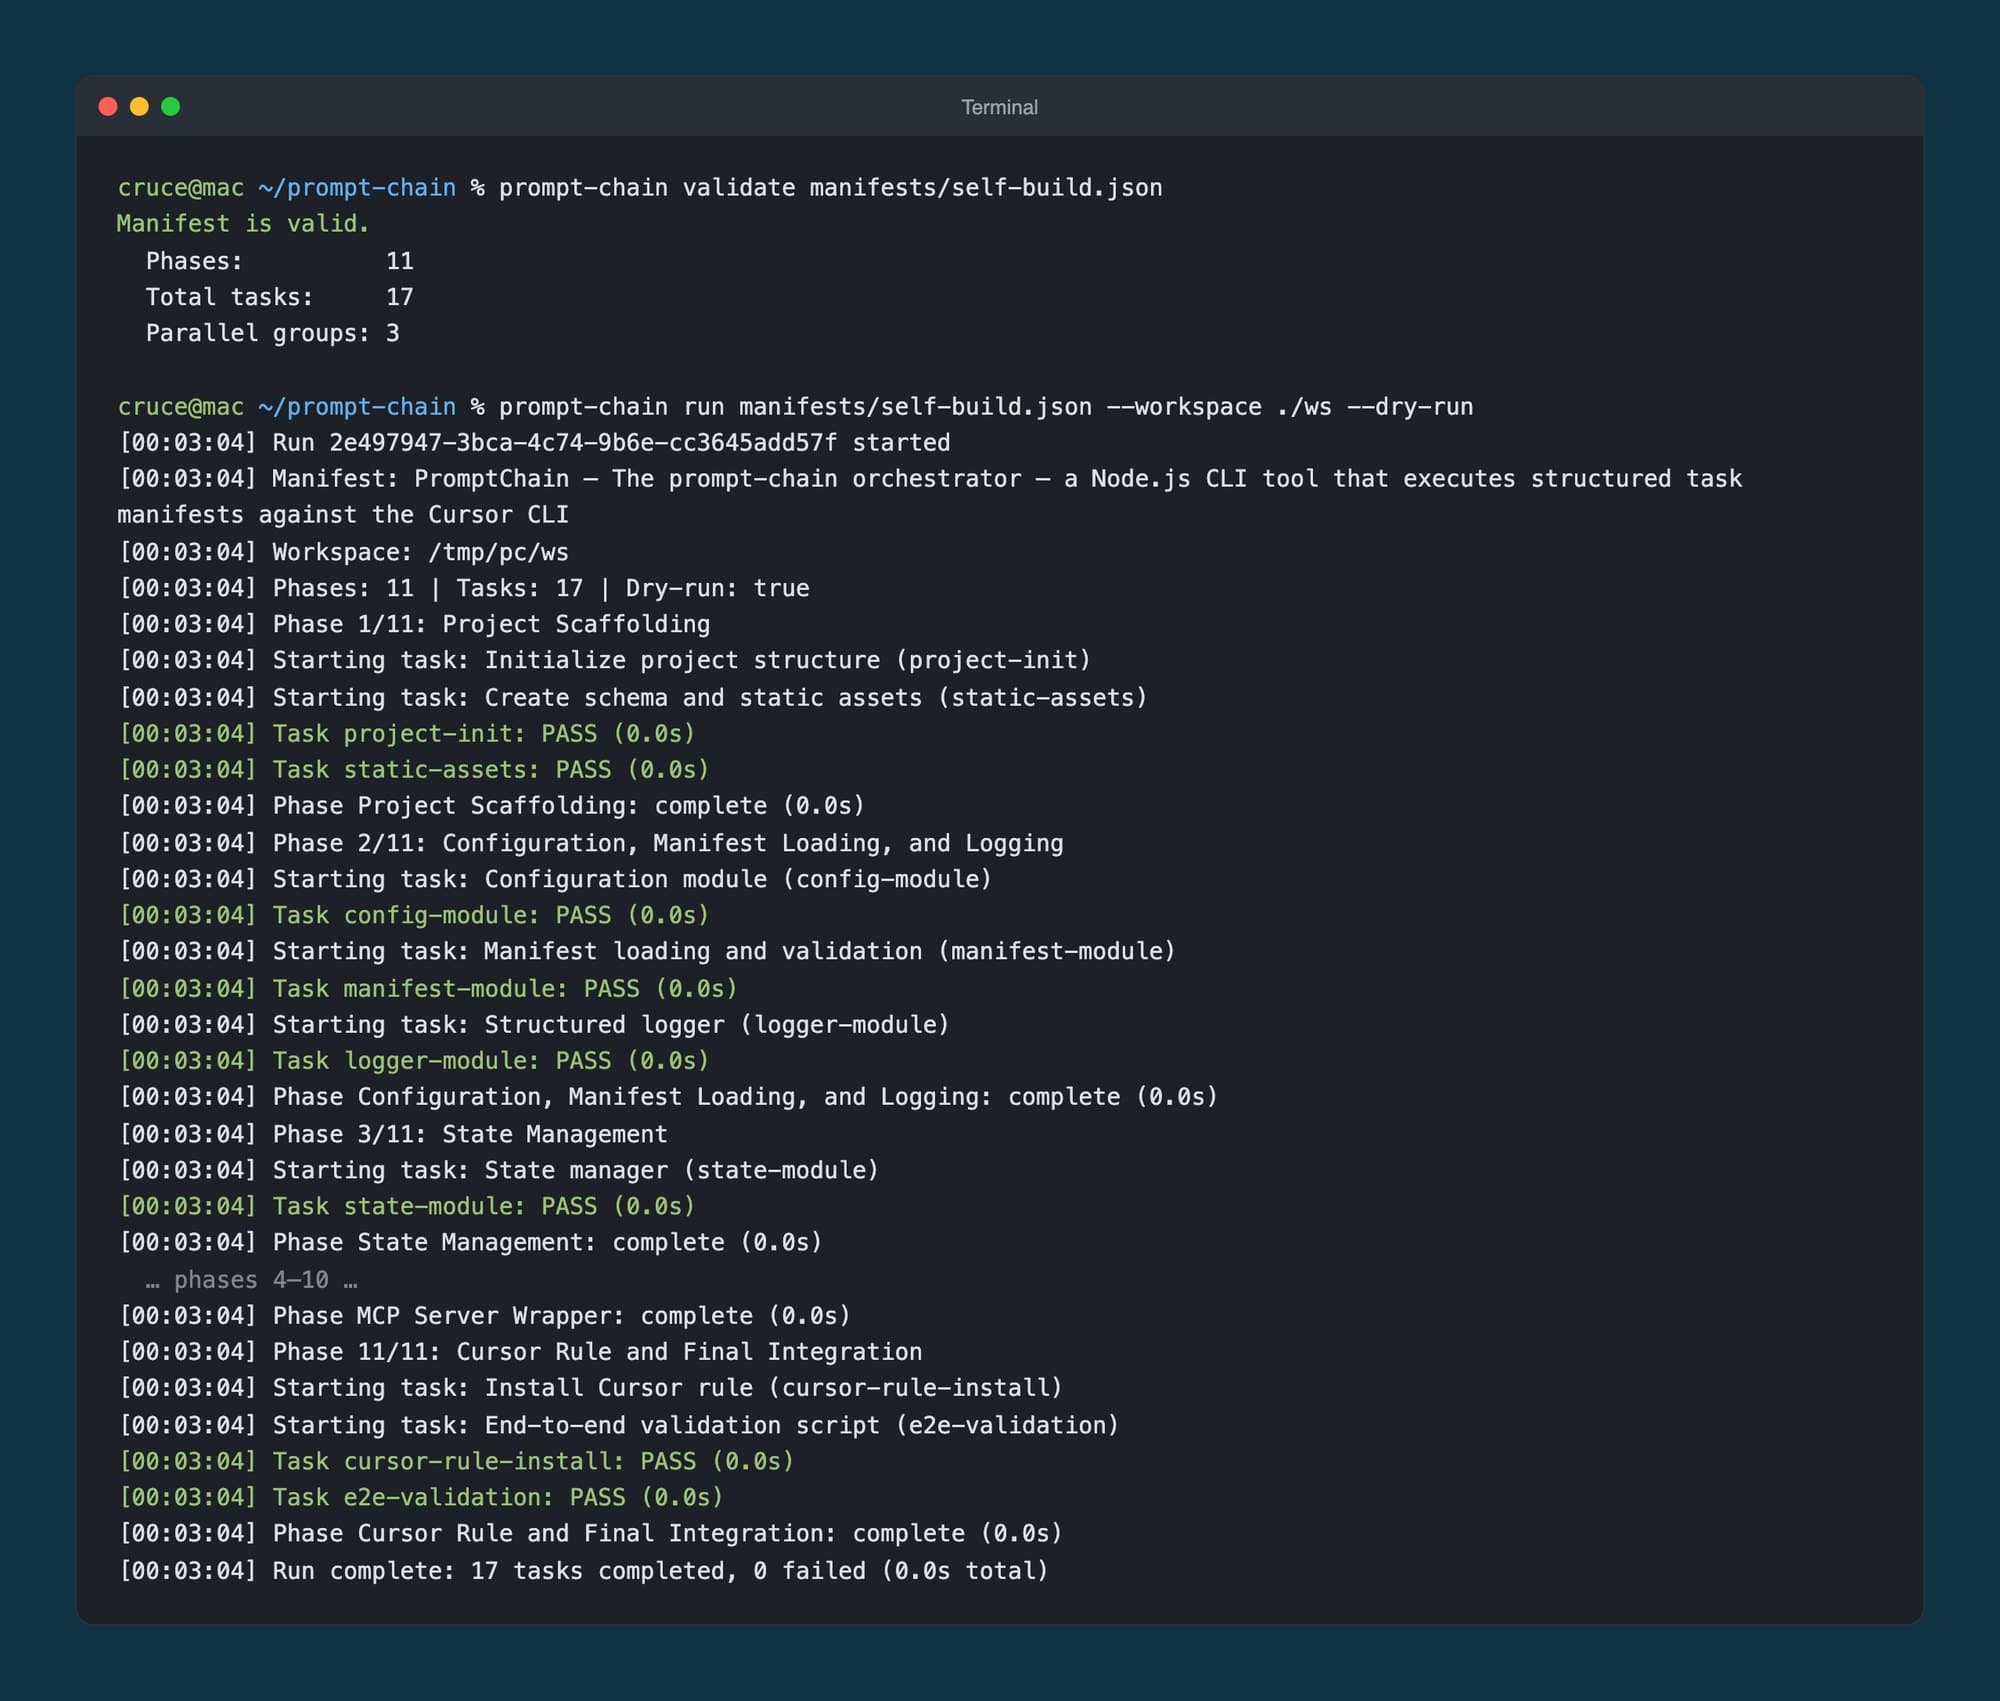The height and width of the screenshot is (1701, 2000).
Task: Click the 'Workspace: /tmp/pc/ws' line
Action: 344,552
